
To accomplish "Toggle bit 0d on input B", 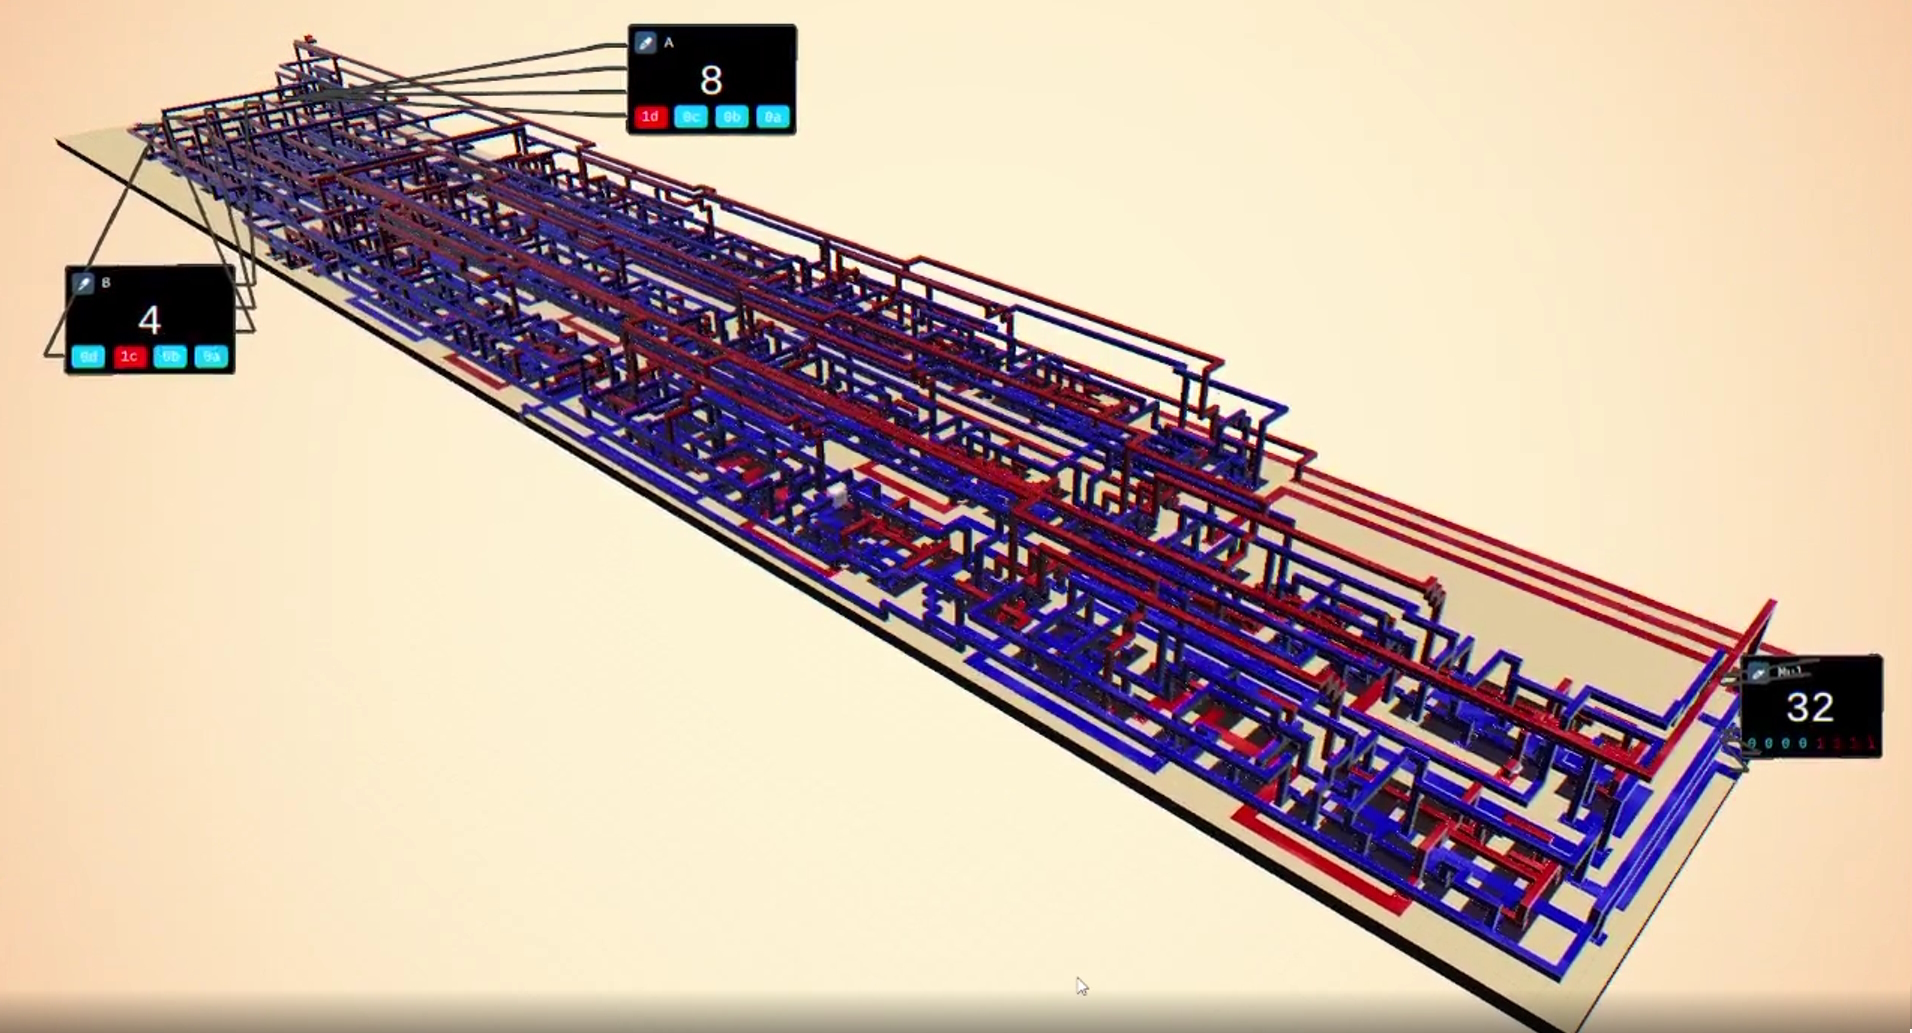I will [88, 357].
